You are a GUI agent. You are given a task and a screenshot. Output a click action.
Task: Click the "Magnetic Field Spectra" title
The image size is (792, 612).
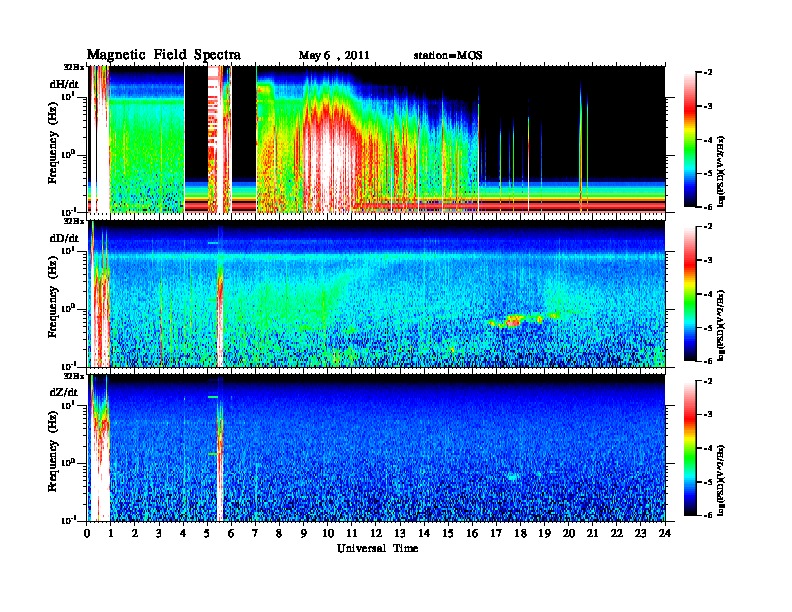(x=163, y=55)
